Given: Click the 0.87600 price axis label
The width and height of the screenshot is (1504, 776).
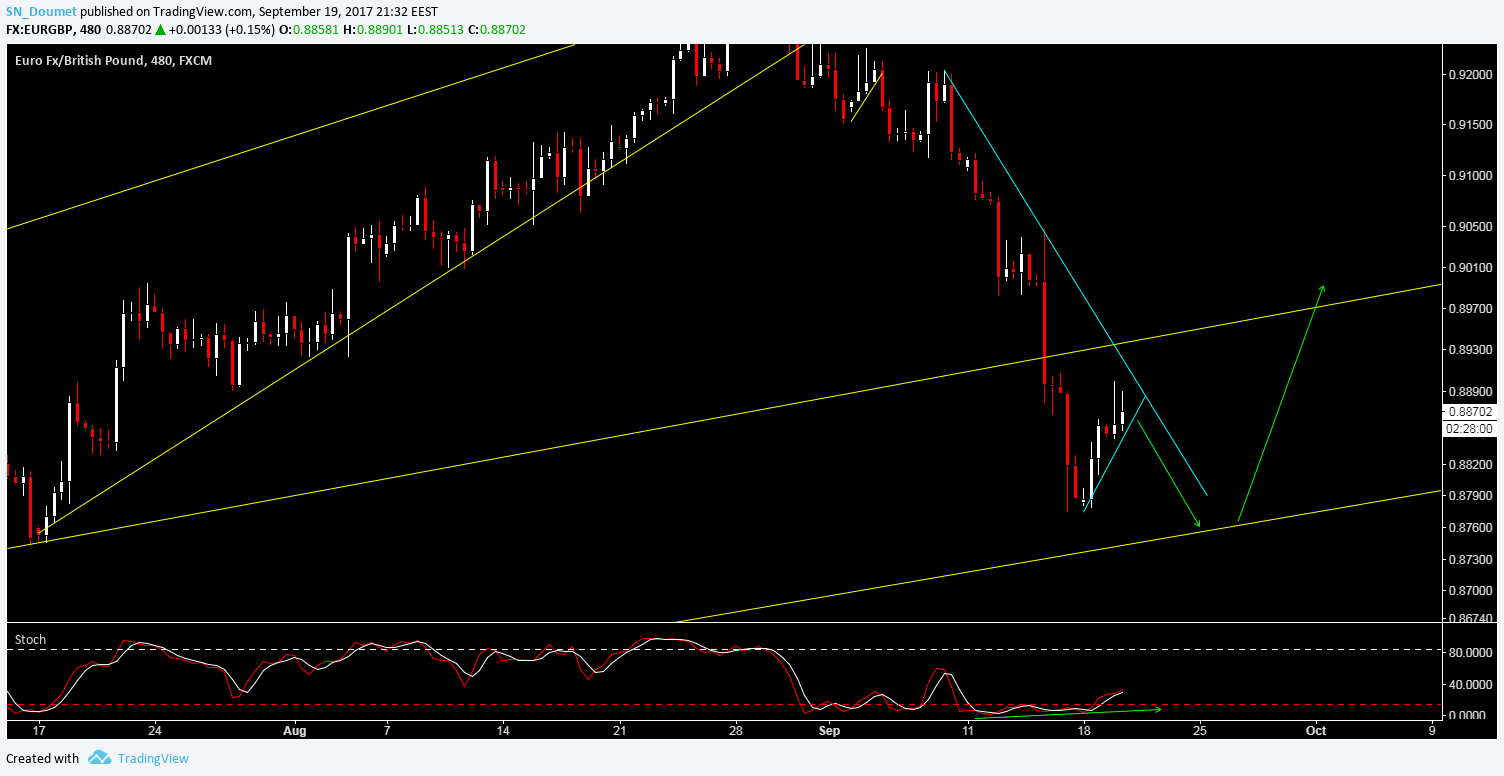Looking at the screenshot, I should pyautogui.click(x=1471, y=527).
